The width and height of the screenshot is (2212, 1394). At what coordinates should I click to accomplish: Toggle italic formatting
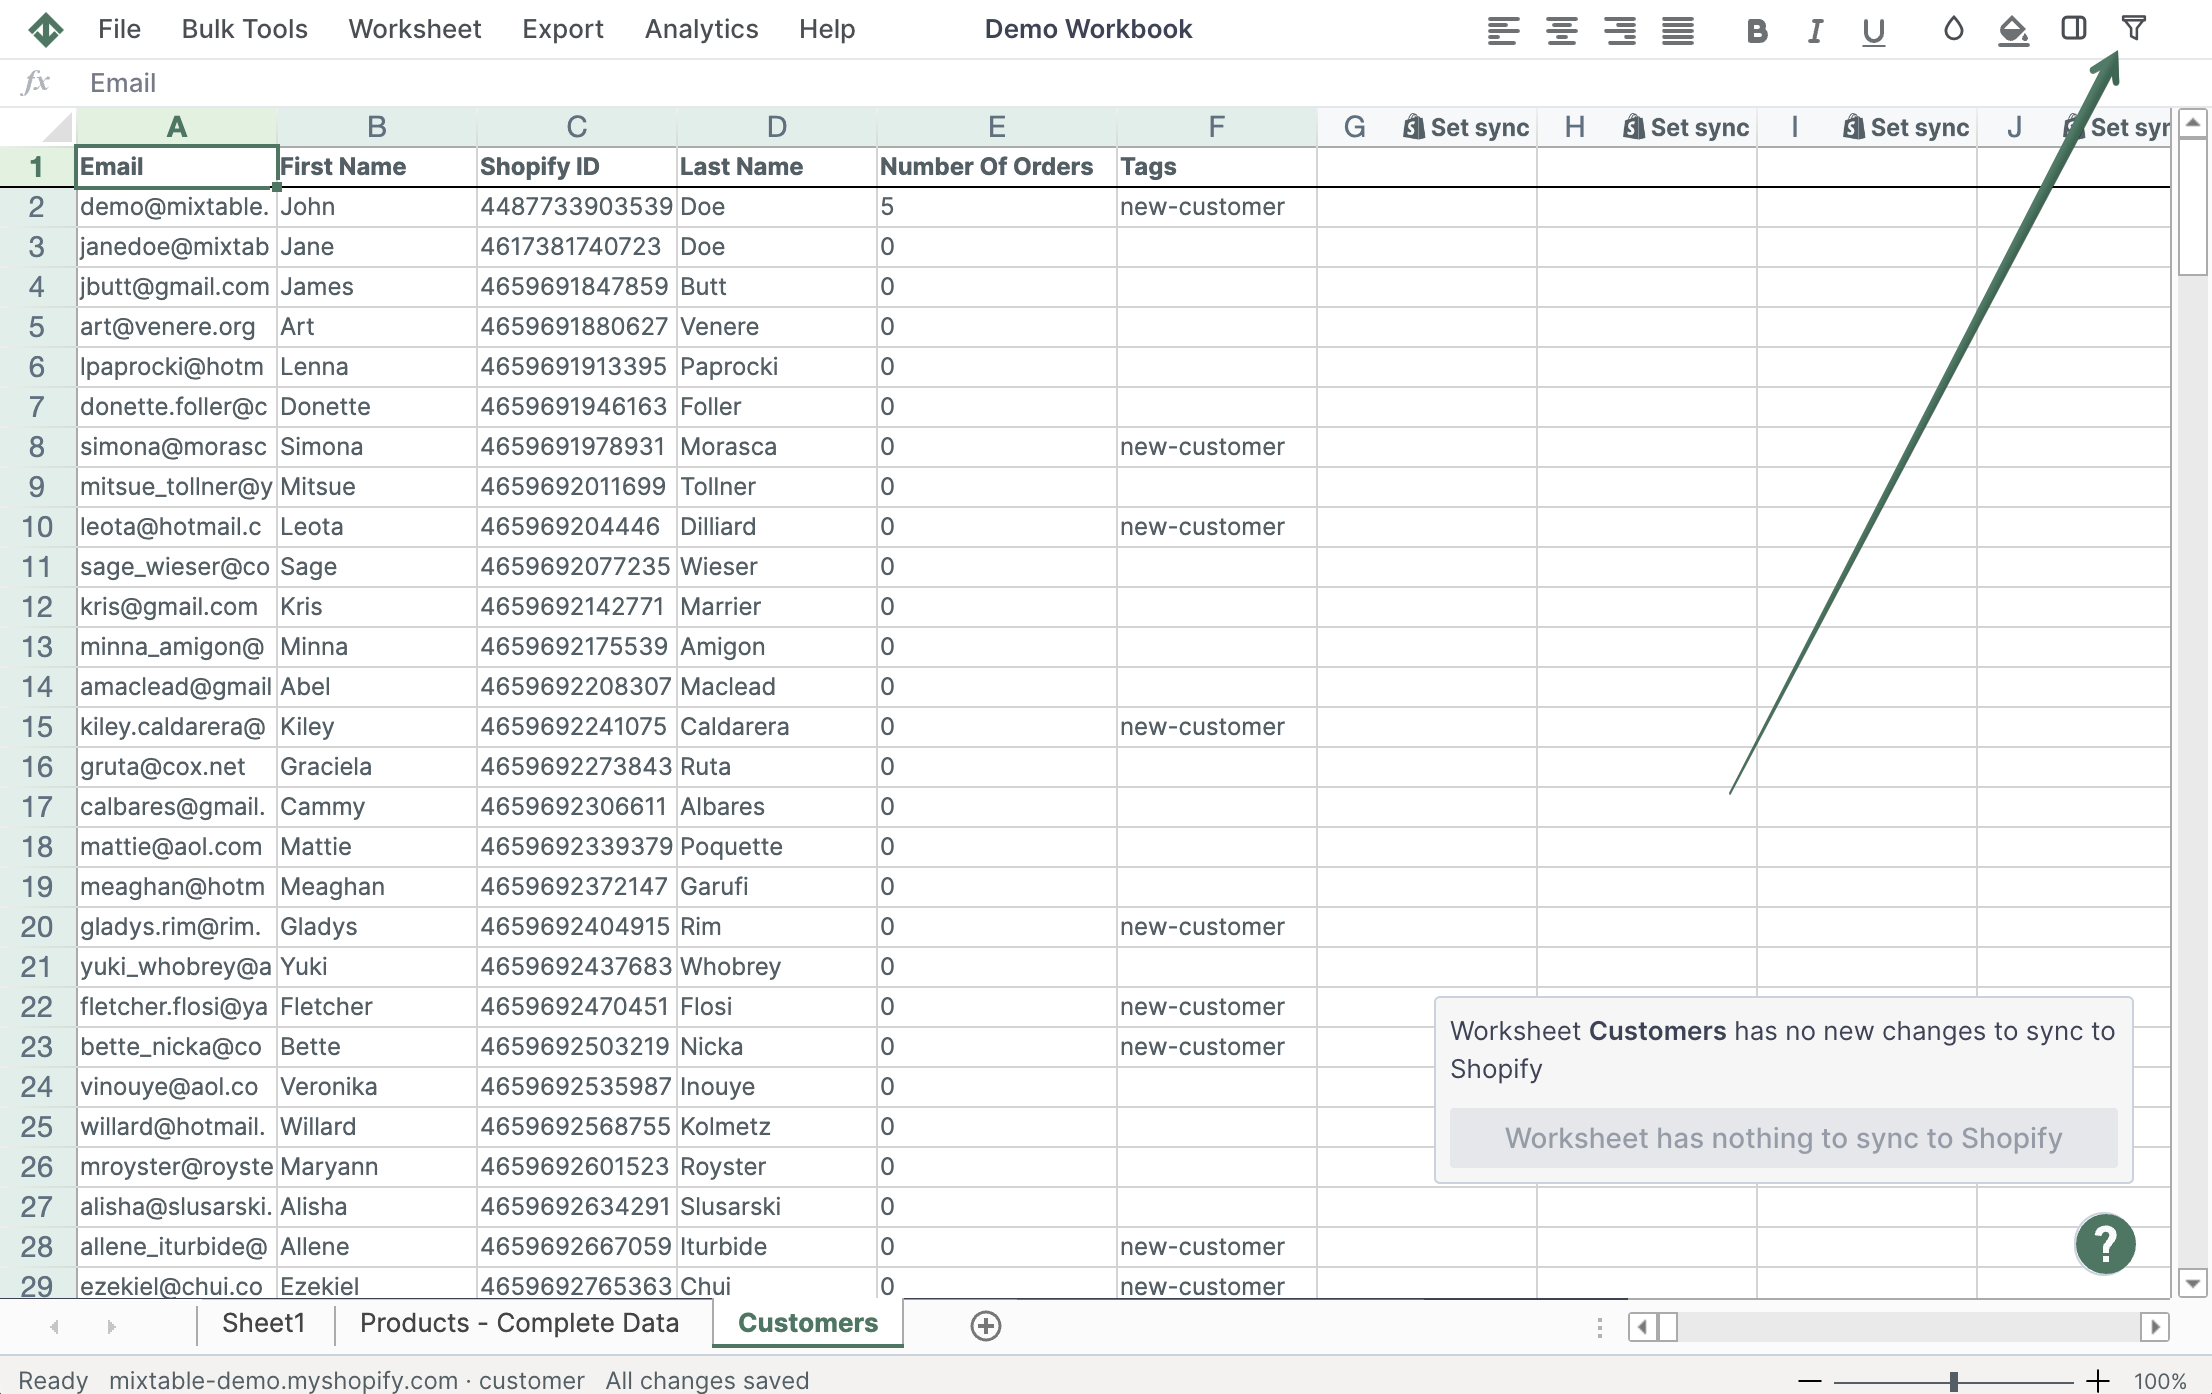[1813, 31]
